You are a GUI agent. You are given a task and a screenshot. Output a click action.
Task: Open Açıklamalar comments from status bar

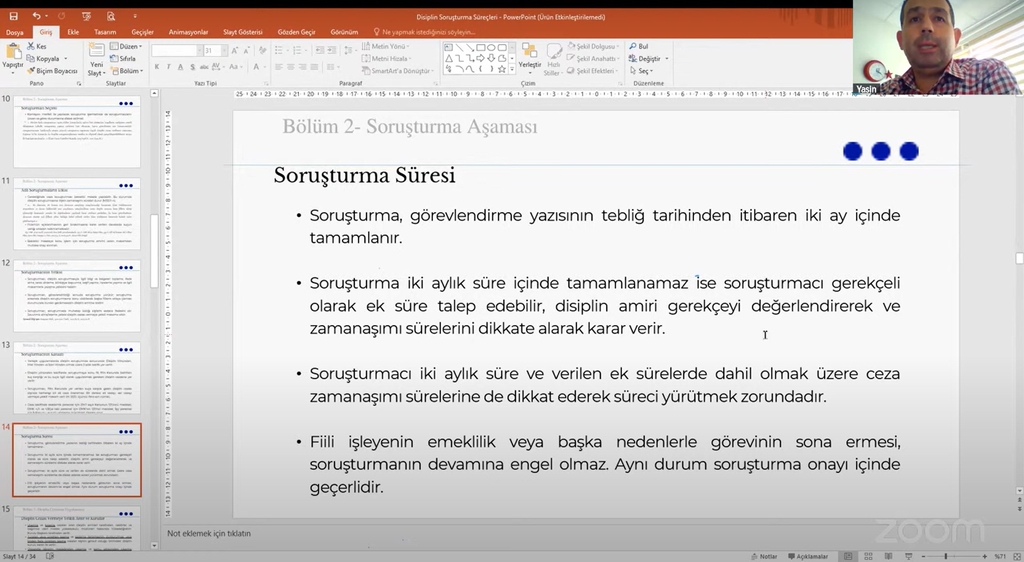[808, 556]
